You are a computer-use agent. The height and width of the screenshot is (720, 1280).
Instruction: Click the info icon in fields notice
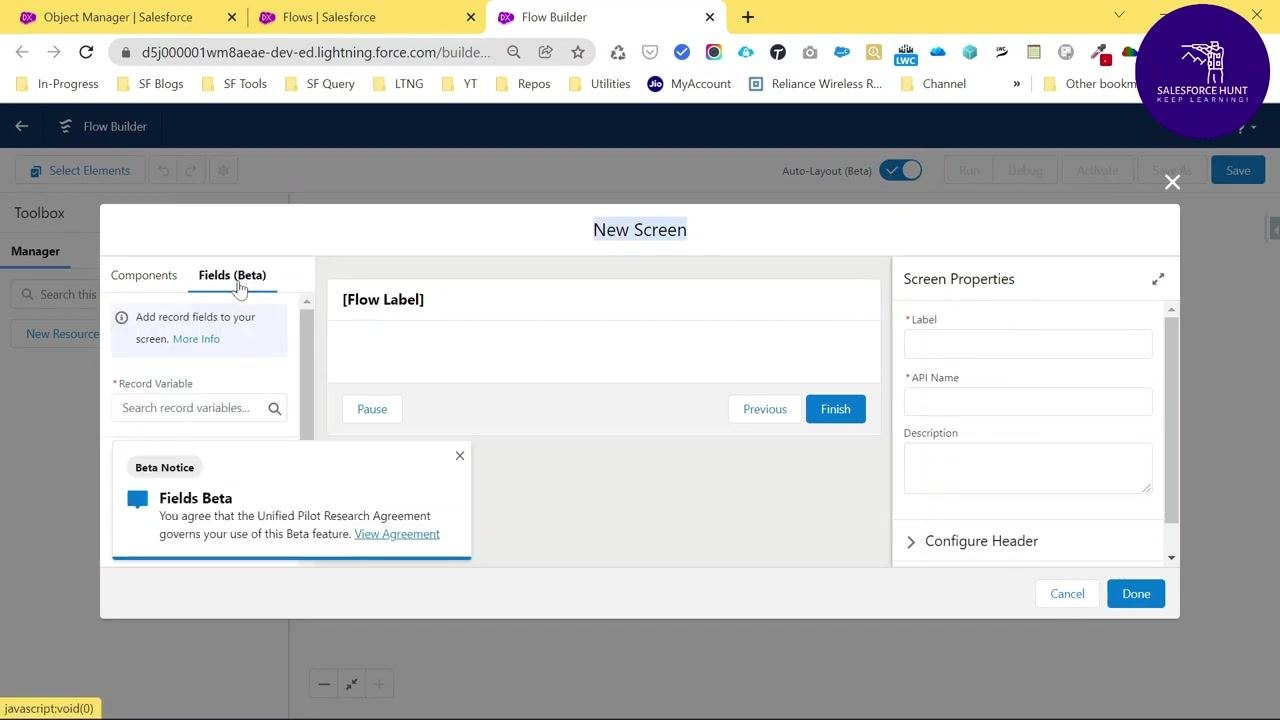pyautogui.click(x=122, y=317)
